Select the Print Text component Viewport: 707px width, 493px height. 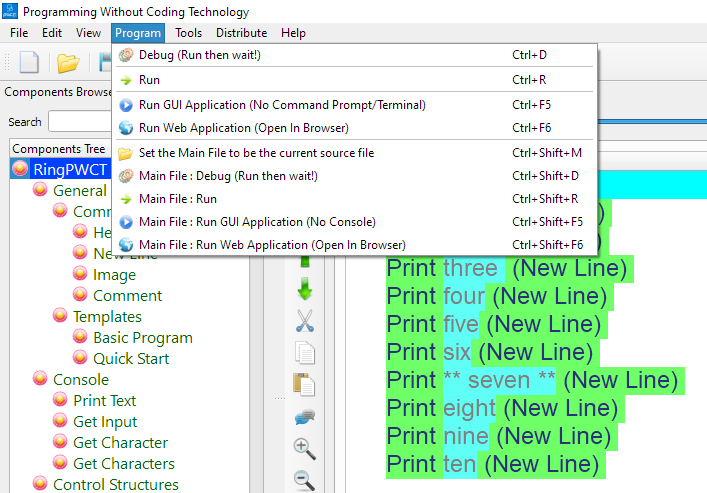coord(104,401)
